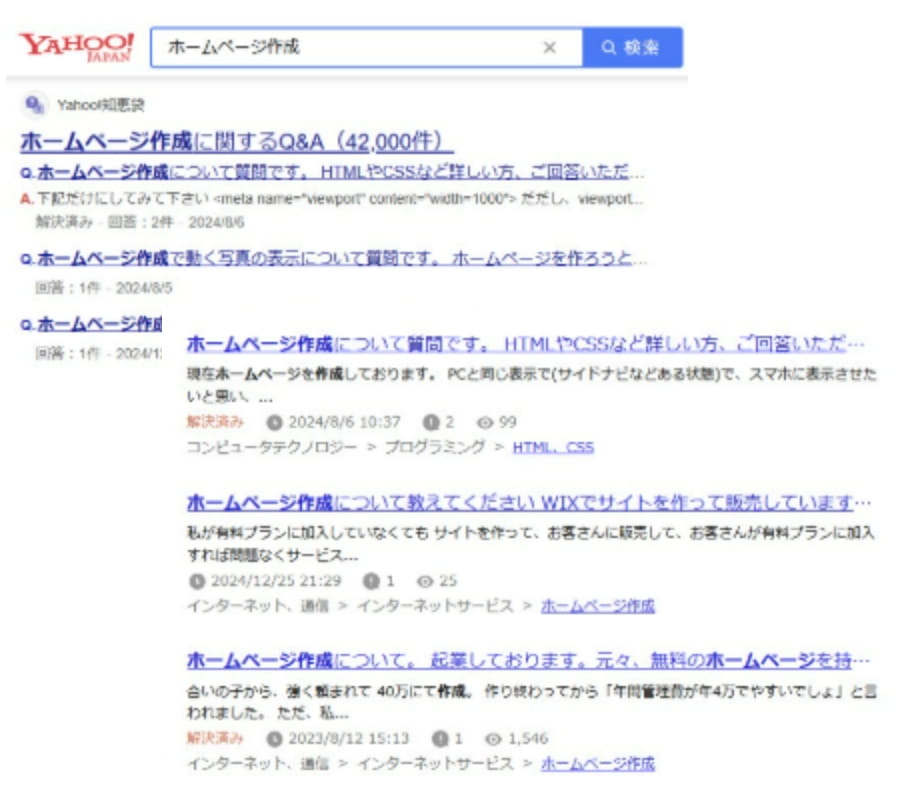Click the eye views icon beside 99
This screenshot has height=800, width=906.
(485, 423)
